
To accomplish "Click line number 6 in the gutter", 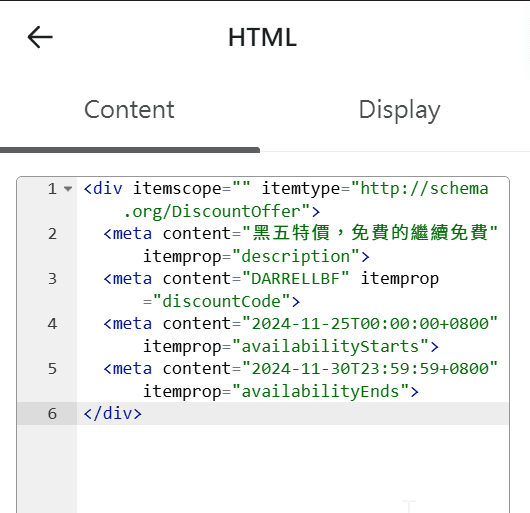I will (x=52, y=414).
